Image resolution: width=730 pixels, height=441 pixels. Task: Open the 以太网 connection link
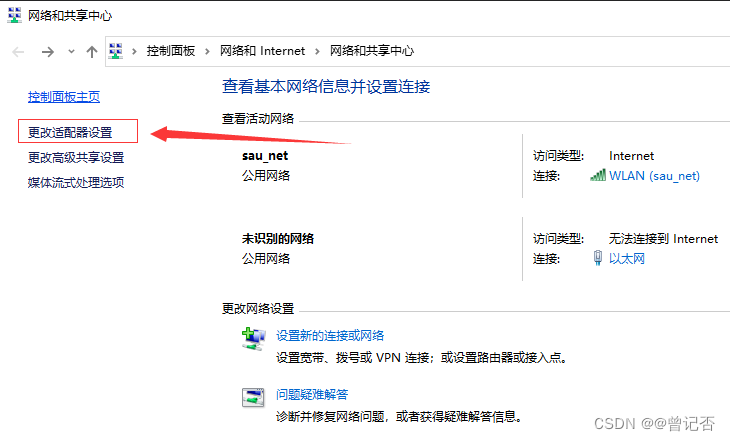(627, 258)
